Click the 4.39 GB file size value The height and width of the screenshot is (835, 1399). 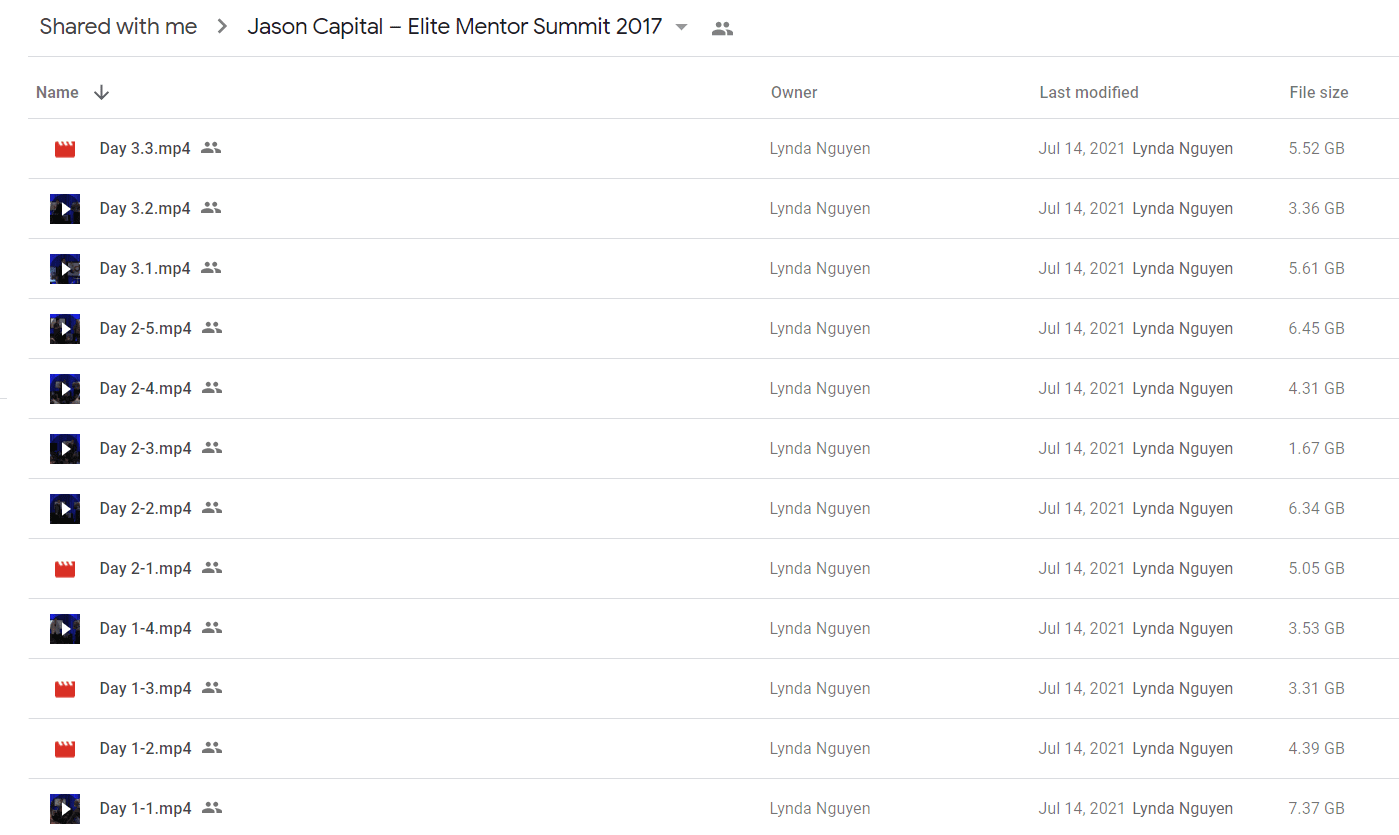click(1317, 749)
